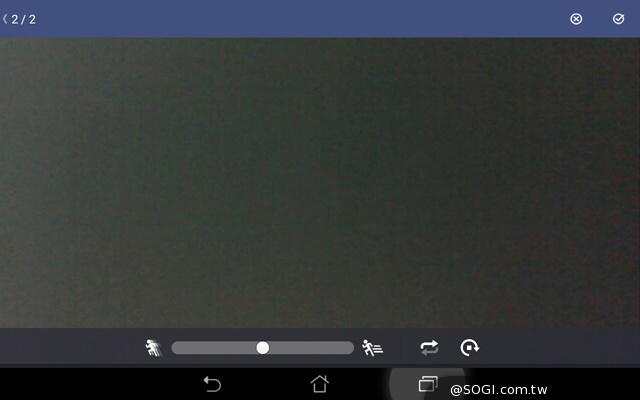This screenshot has width=640, height=400.
Task: Cancel editing with the circled X
Action: click(x=576, y=19)
